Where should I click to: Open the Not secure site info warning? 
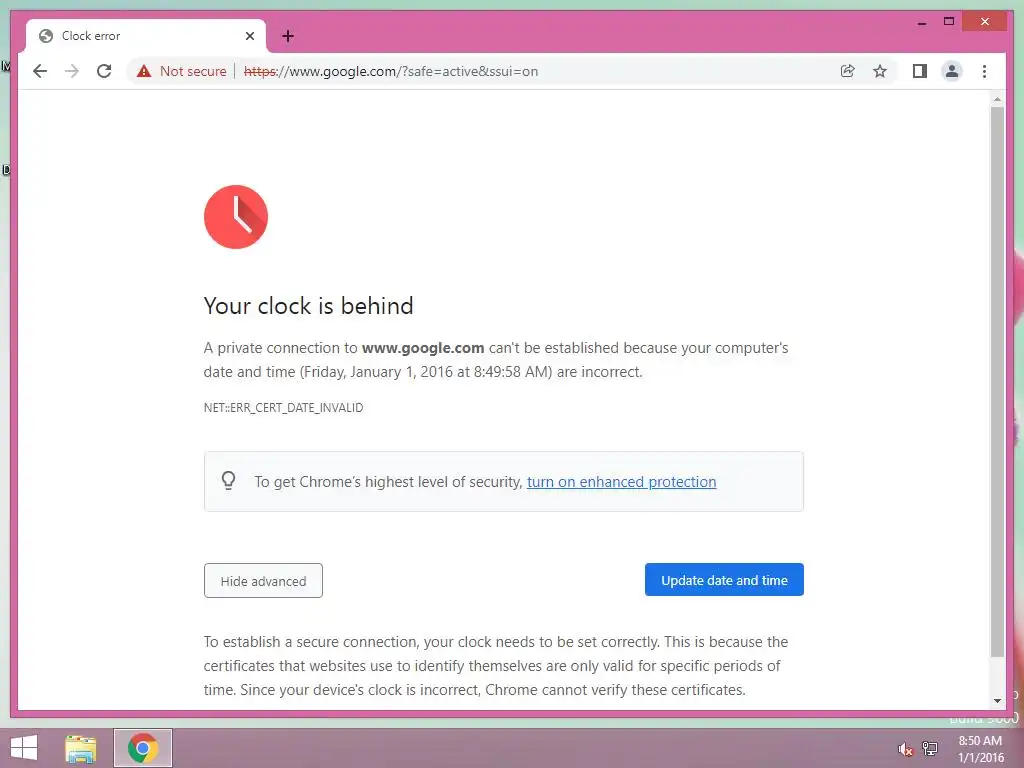coord(182,71)
